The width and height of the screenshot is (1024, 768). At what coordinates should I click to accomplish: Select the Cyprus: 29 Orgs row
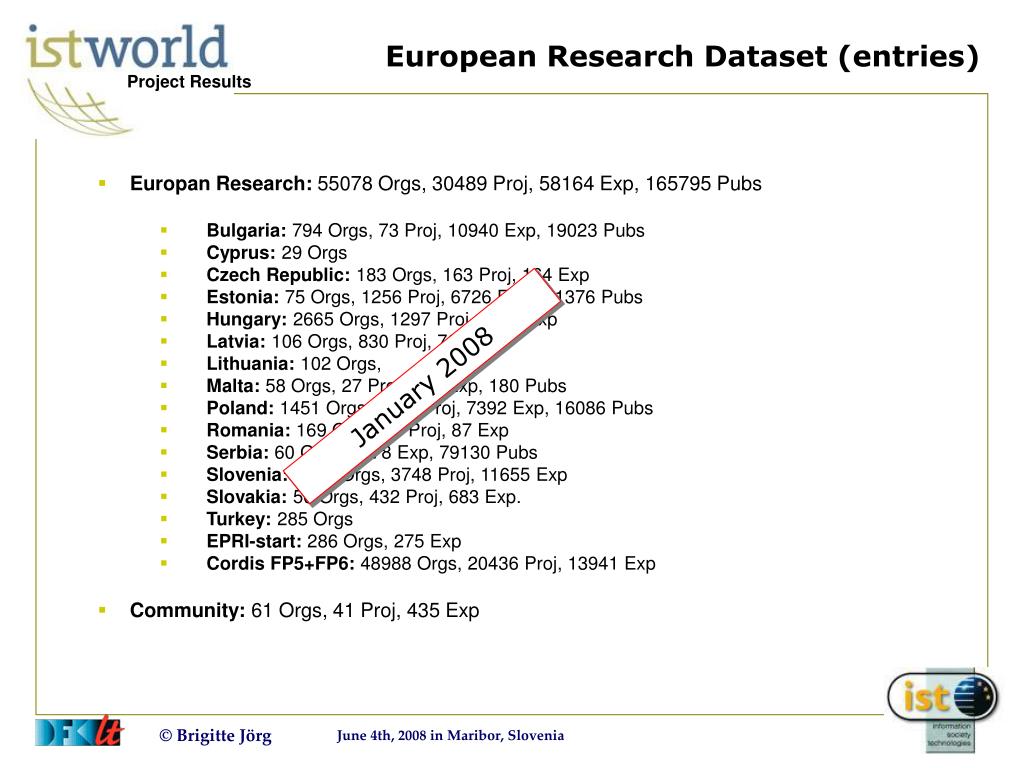[277, 253]
